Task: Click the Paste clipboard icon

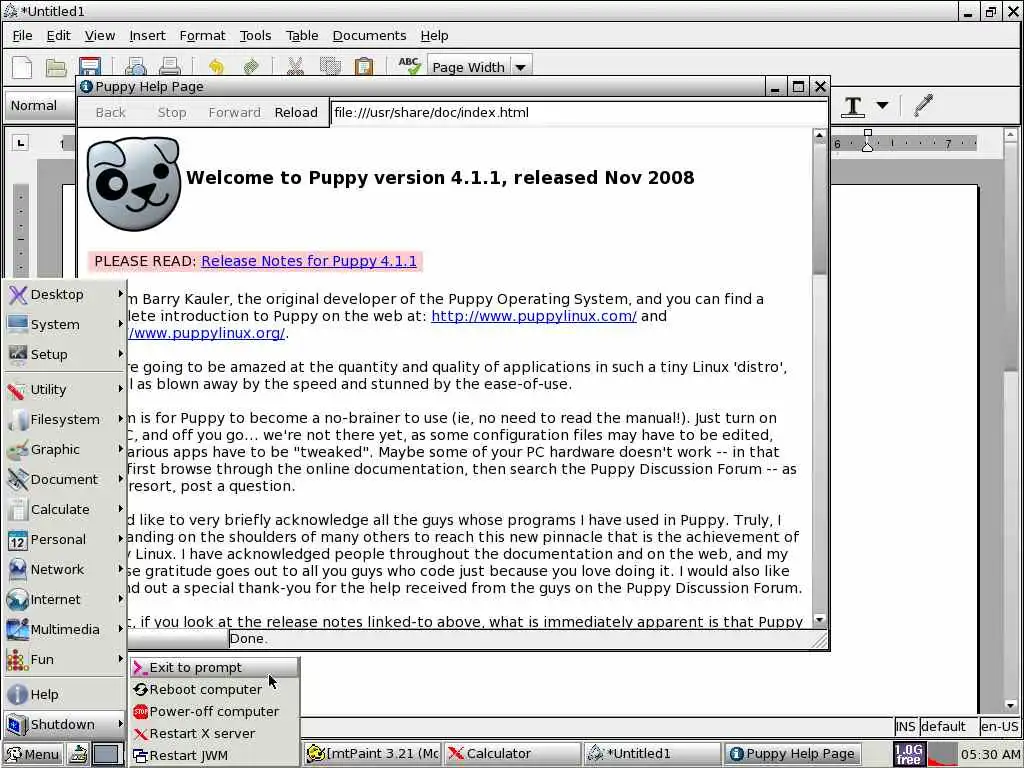Action: pyautogui.click(x=364, y=67)
